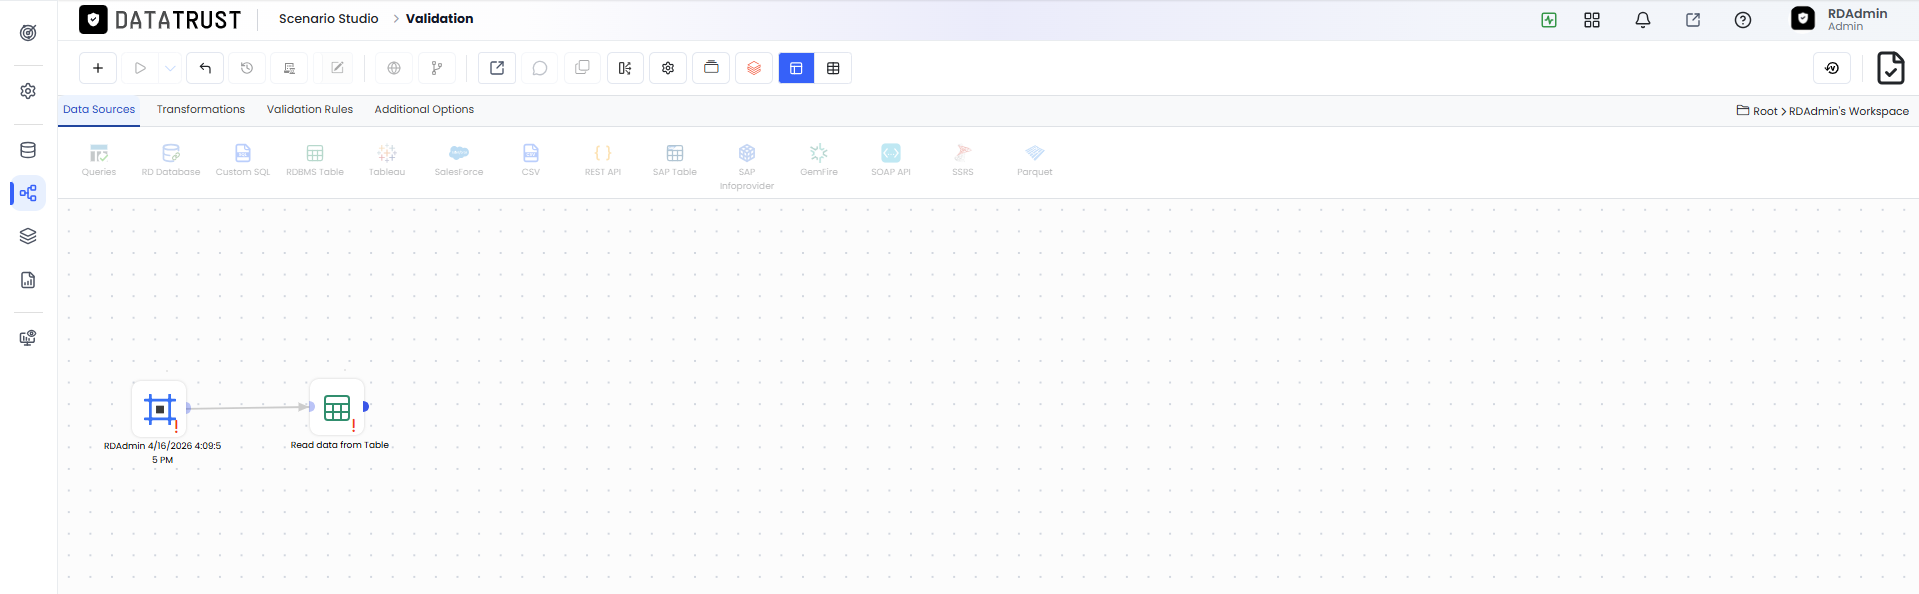
Task: Open the monitor settings icon in sidebar
Action: [x=28, y=338]
